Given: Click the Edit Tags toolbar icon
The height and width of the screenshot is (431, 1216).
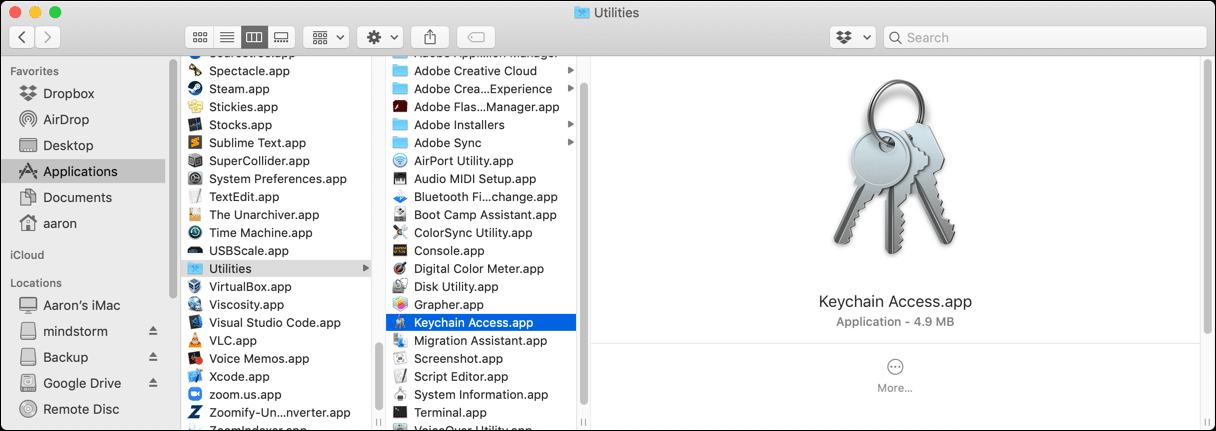Looking at the screenshot, I should pyautogui.click(x=476, y=37).
